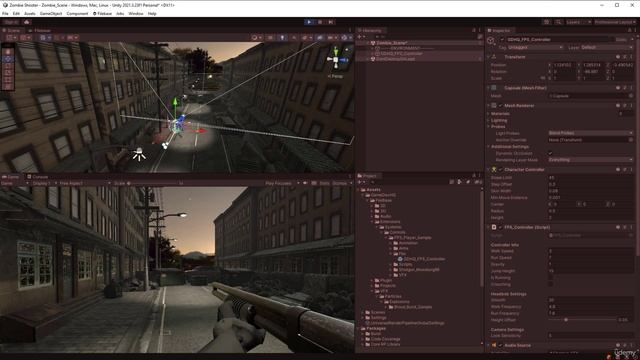
Task: Open Light Probes Blend Probes dropdown
Action: 591,133
